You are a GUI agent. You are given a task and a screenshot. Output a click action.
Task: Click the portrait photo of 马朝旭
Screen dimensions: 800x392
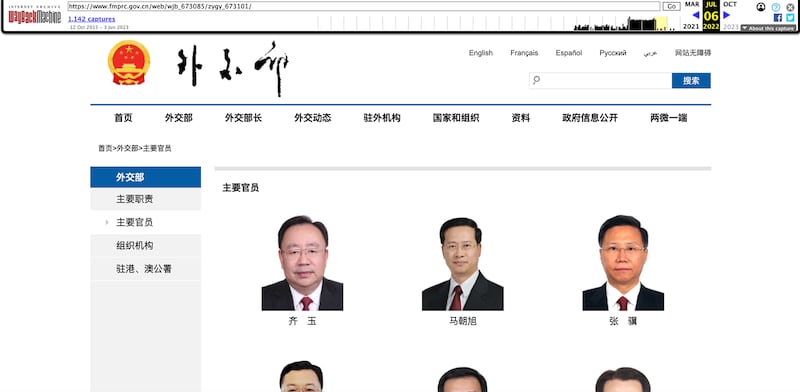point(462,262)
